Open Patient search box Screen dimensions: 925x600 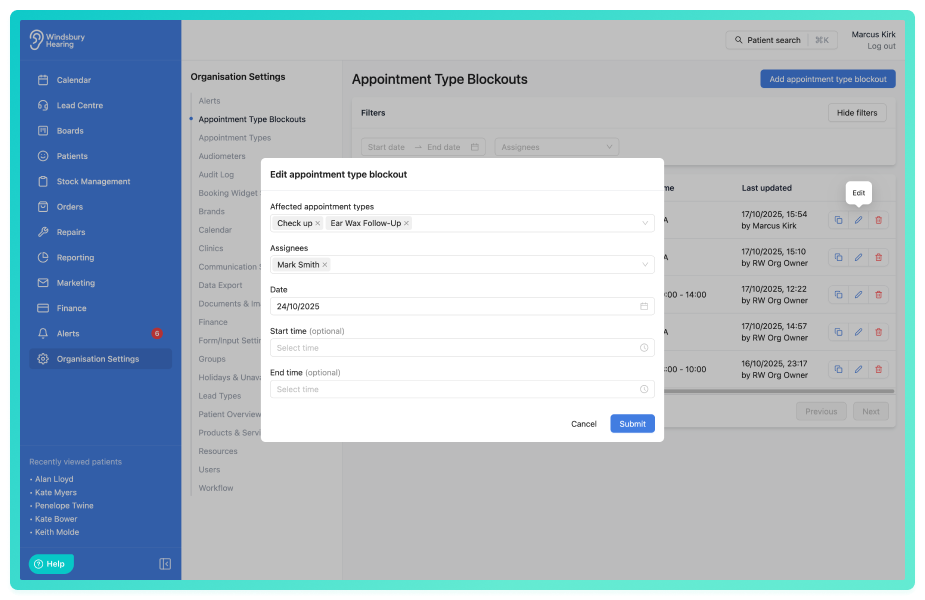coord(781,40)
